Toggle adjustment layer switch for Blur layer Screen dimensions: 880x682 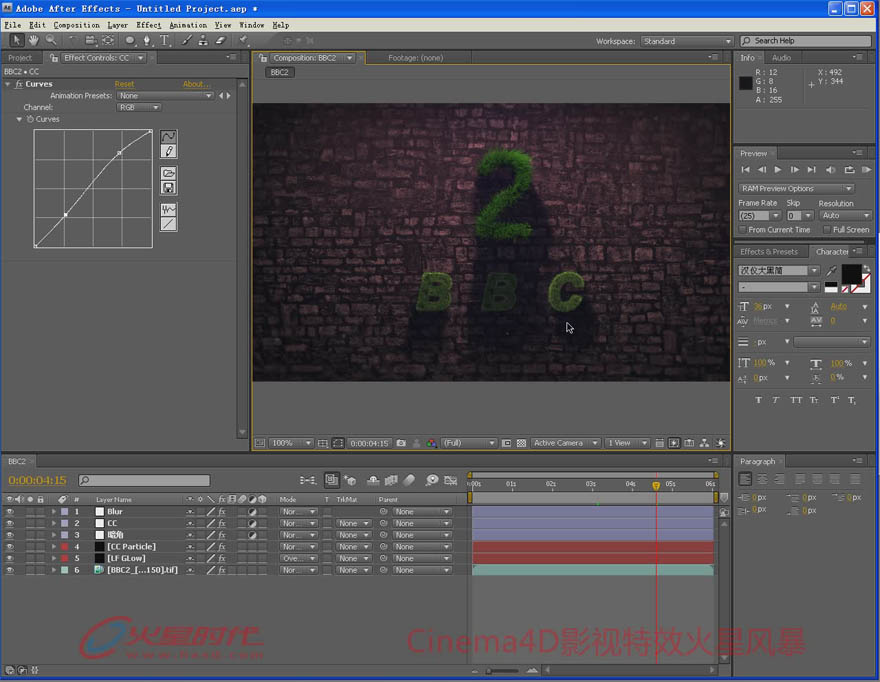[253, 512]
